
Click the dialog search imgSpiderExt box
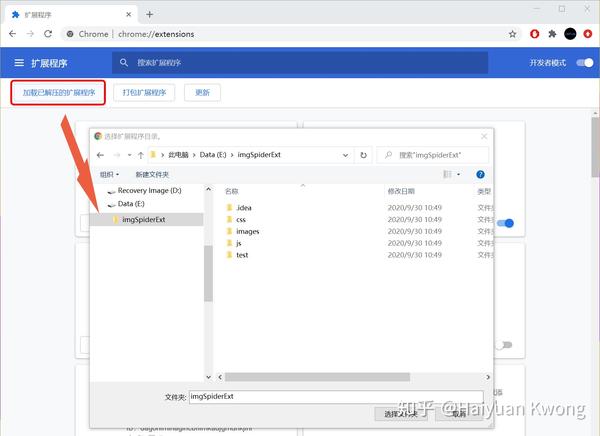pyautogui.click(x=432, y=155)
